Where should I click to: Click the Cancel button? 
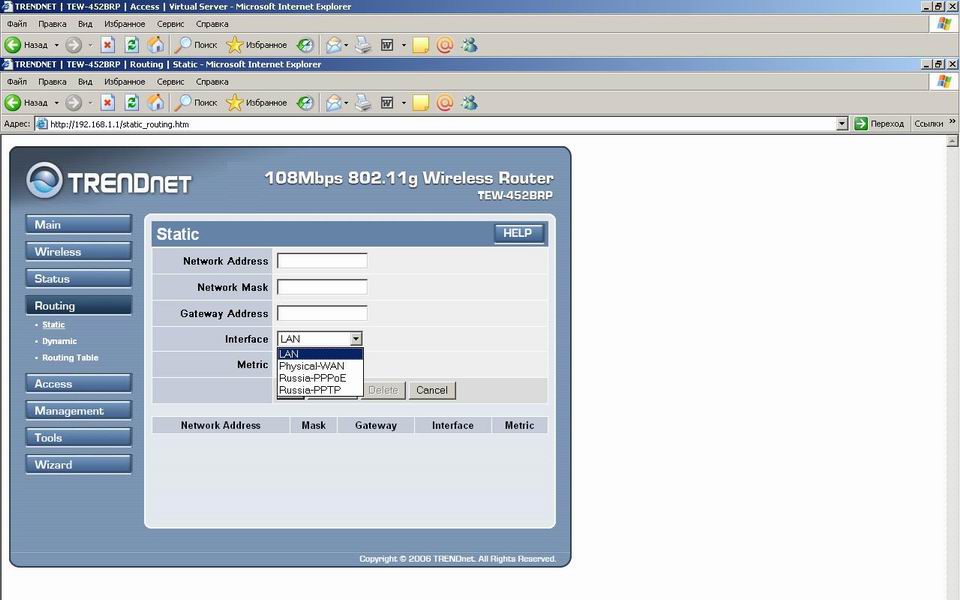[432, 390]
